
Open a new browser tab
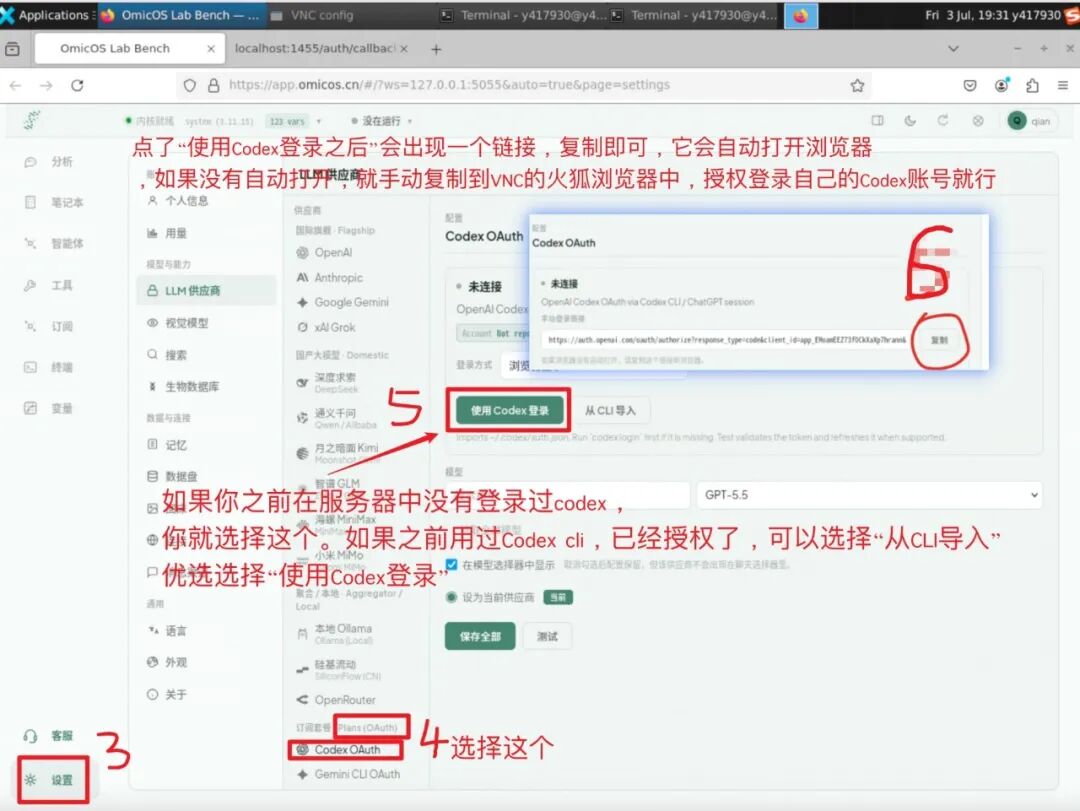436,49
